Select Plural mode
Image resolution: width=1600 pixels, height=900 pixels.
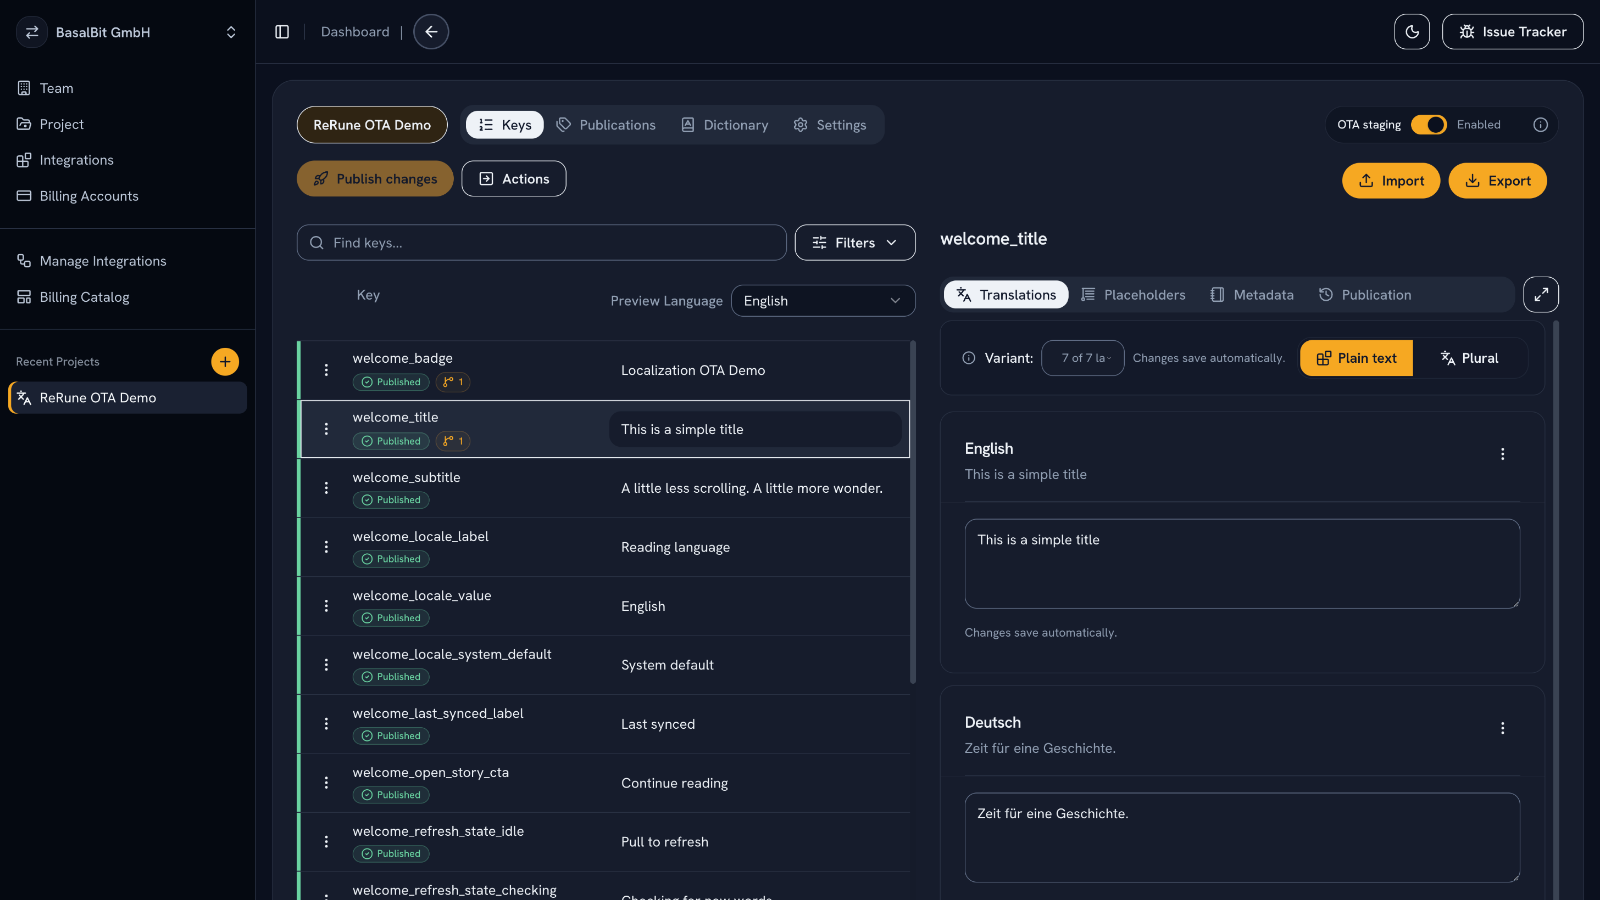click(x=1469, y=358)
